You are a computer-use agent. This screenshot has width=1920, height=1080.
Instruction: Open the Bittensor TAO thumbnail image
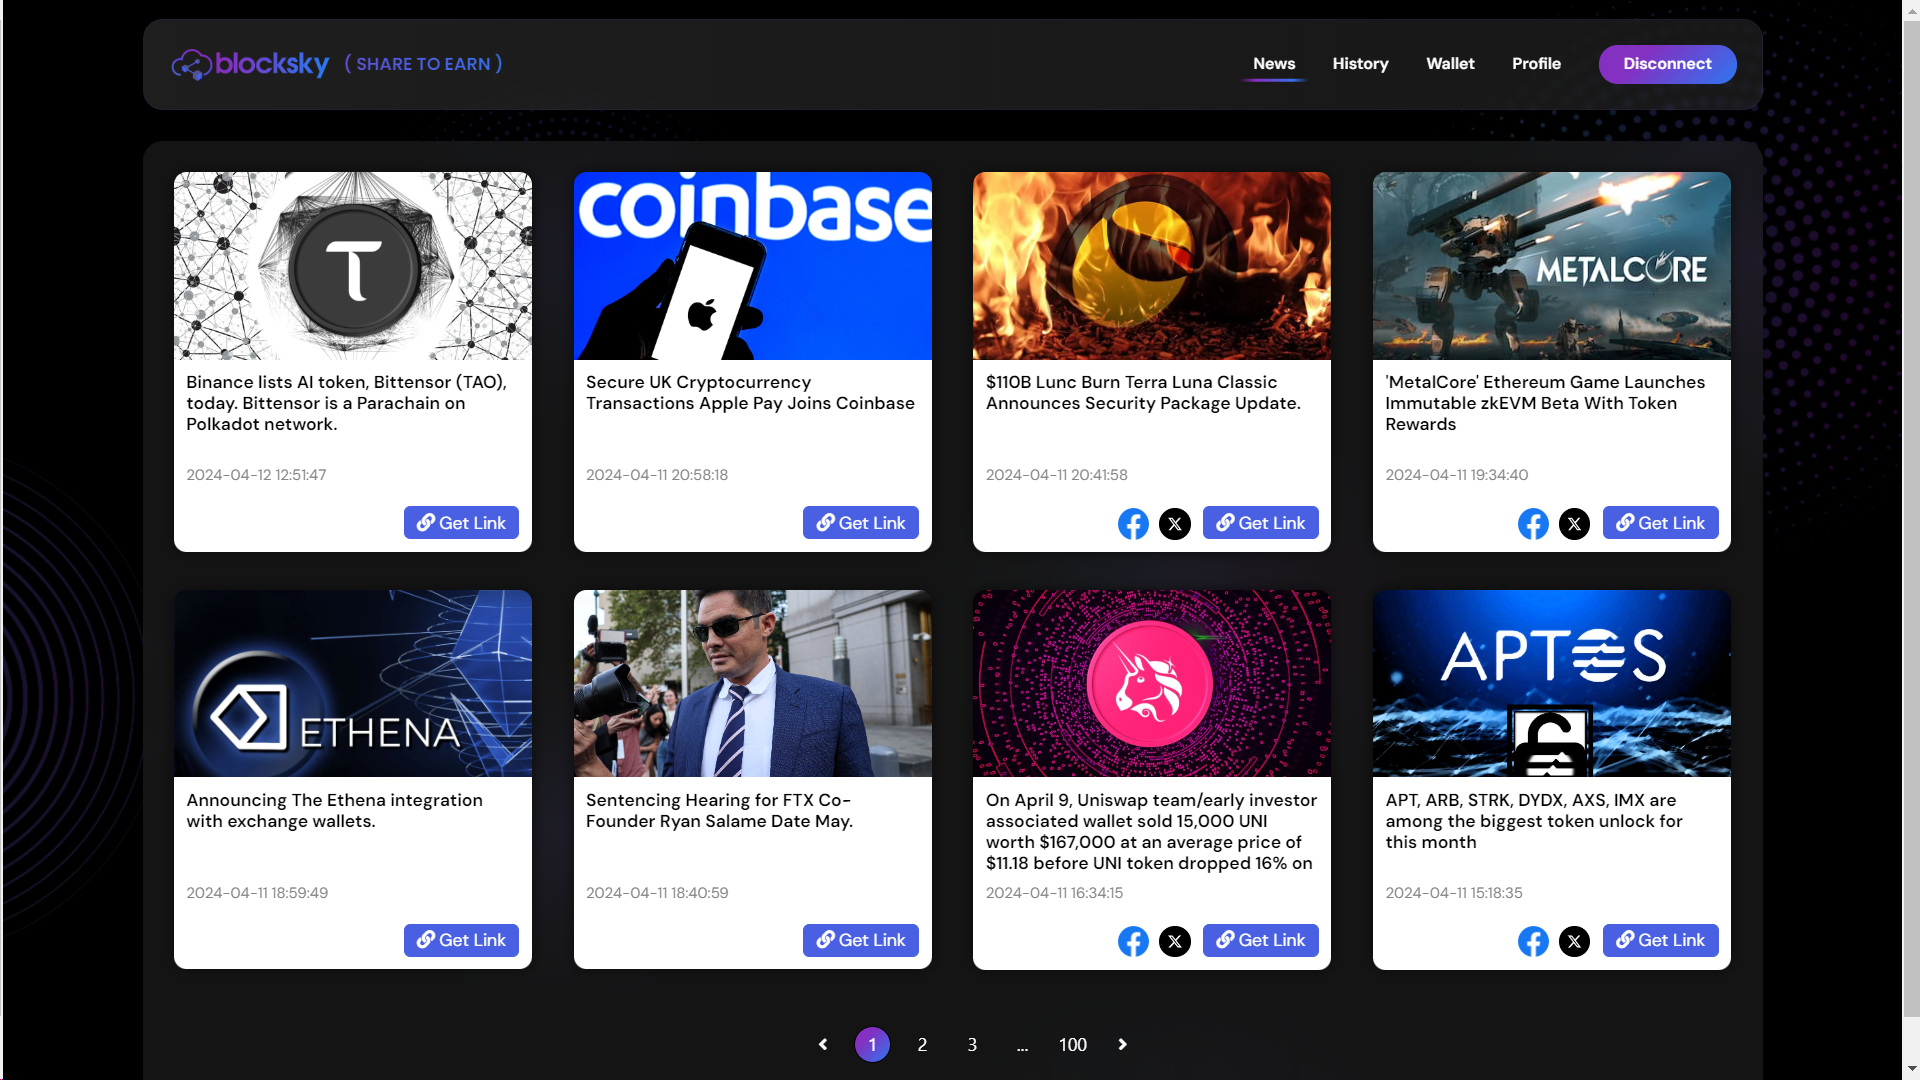(353, 266)
